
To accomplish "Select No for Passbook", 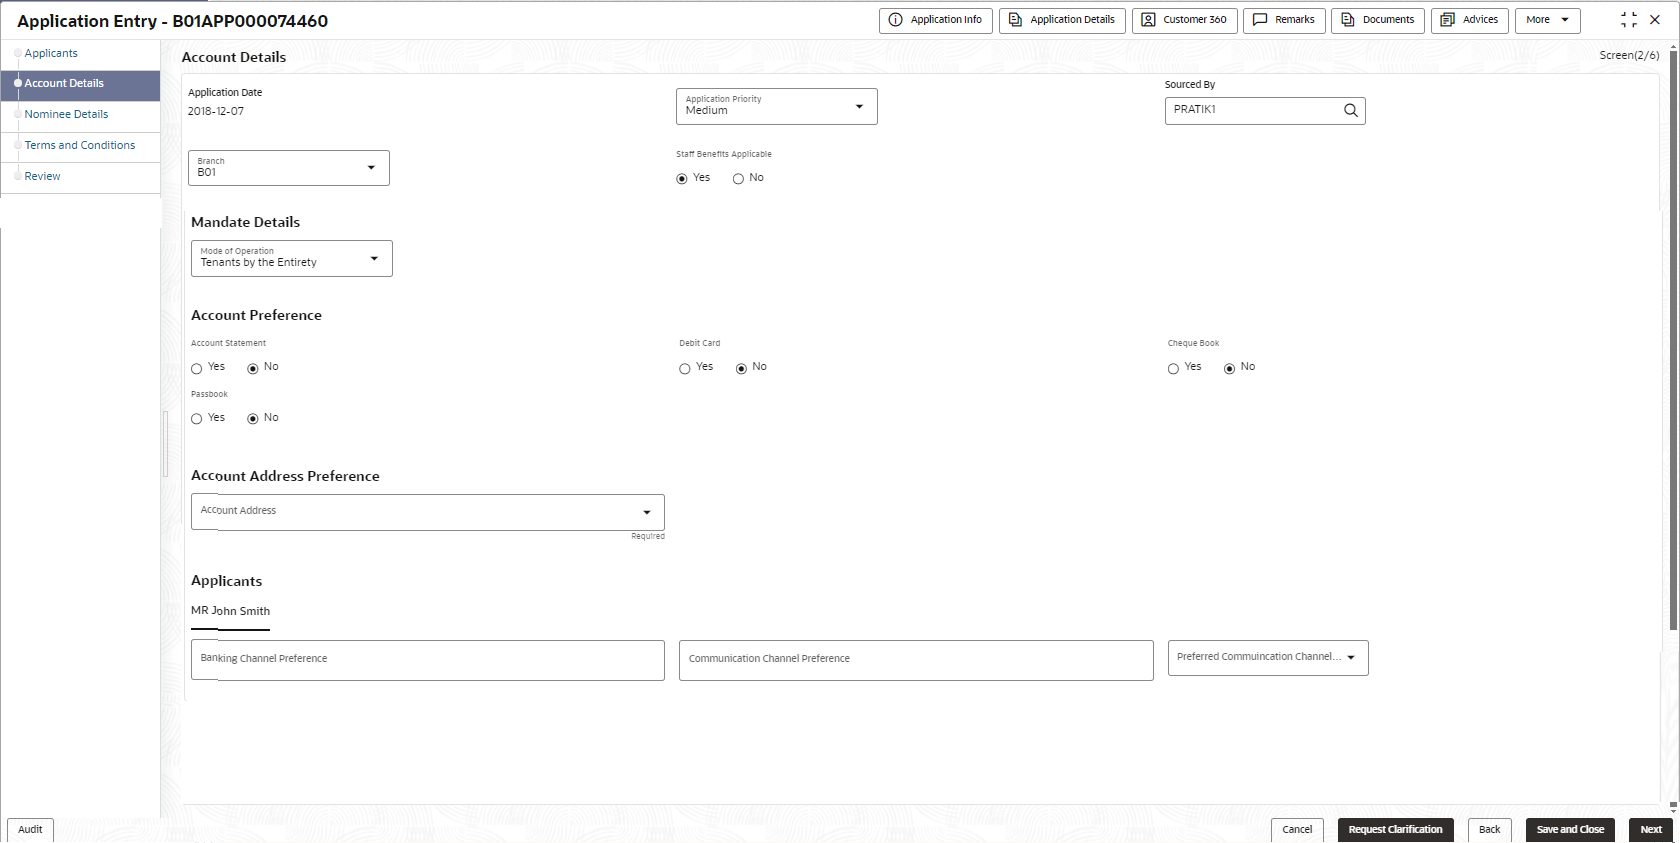I will tap(253, 419).
